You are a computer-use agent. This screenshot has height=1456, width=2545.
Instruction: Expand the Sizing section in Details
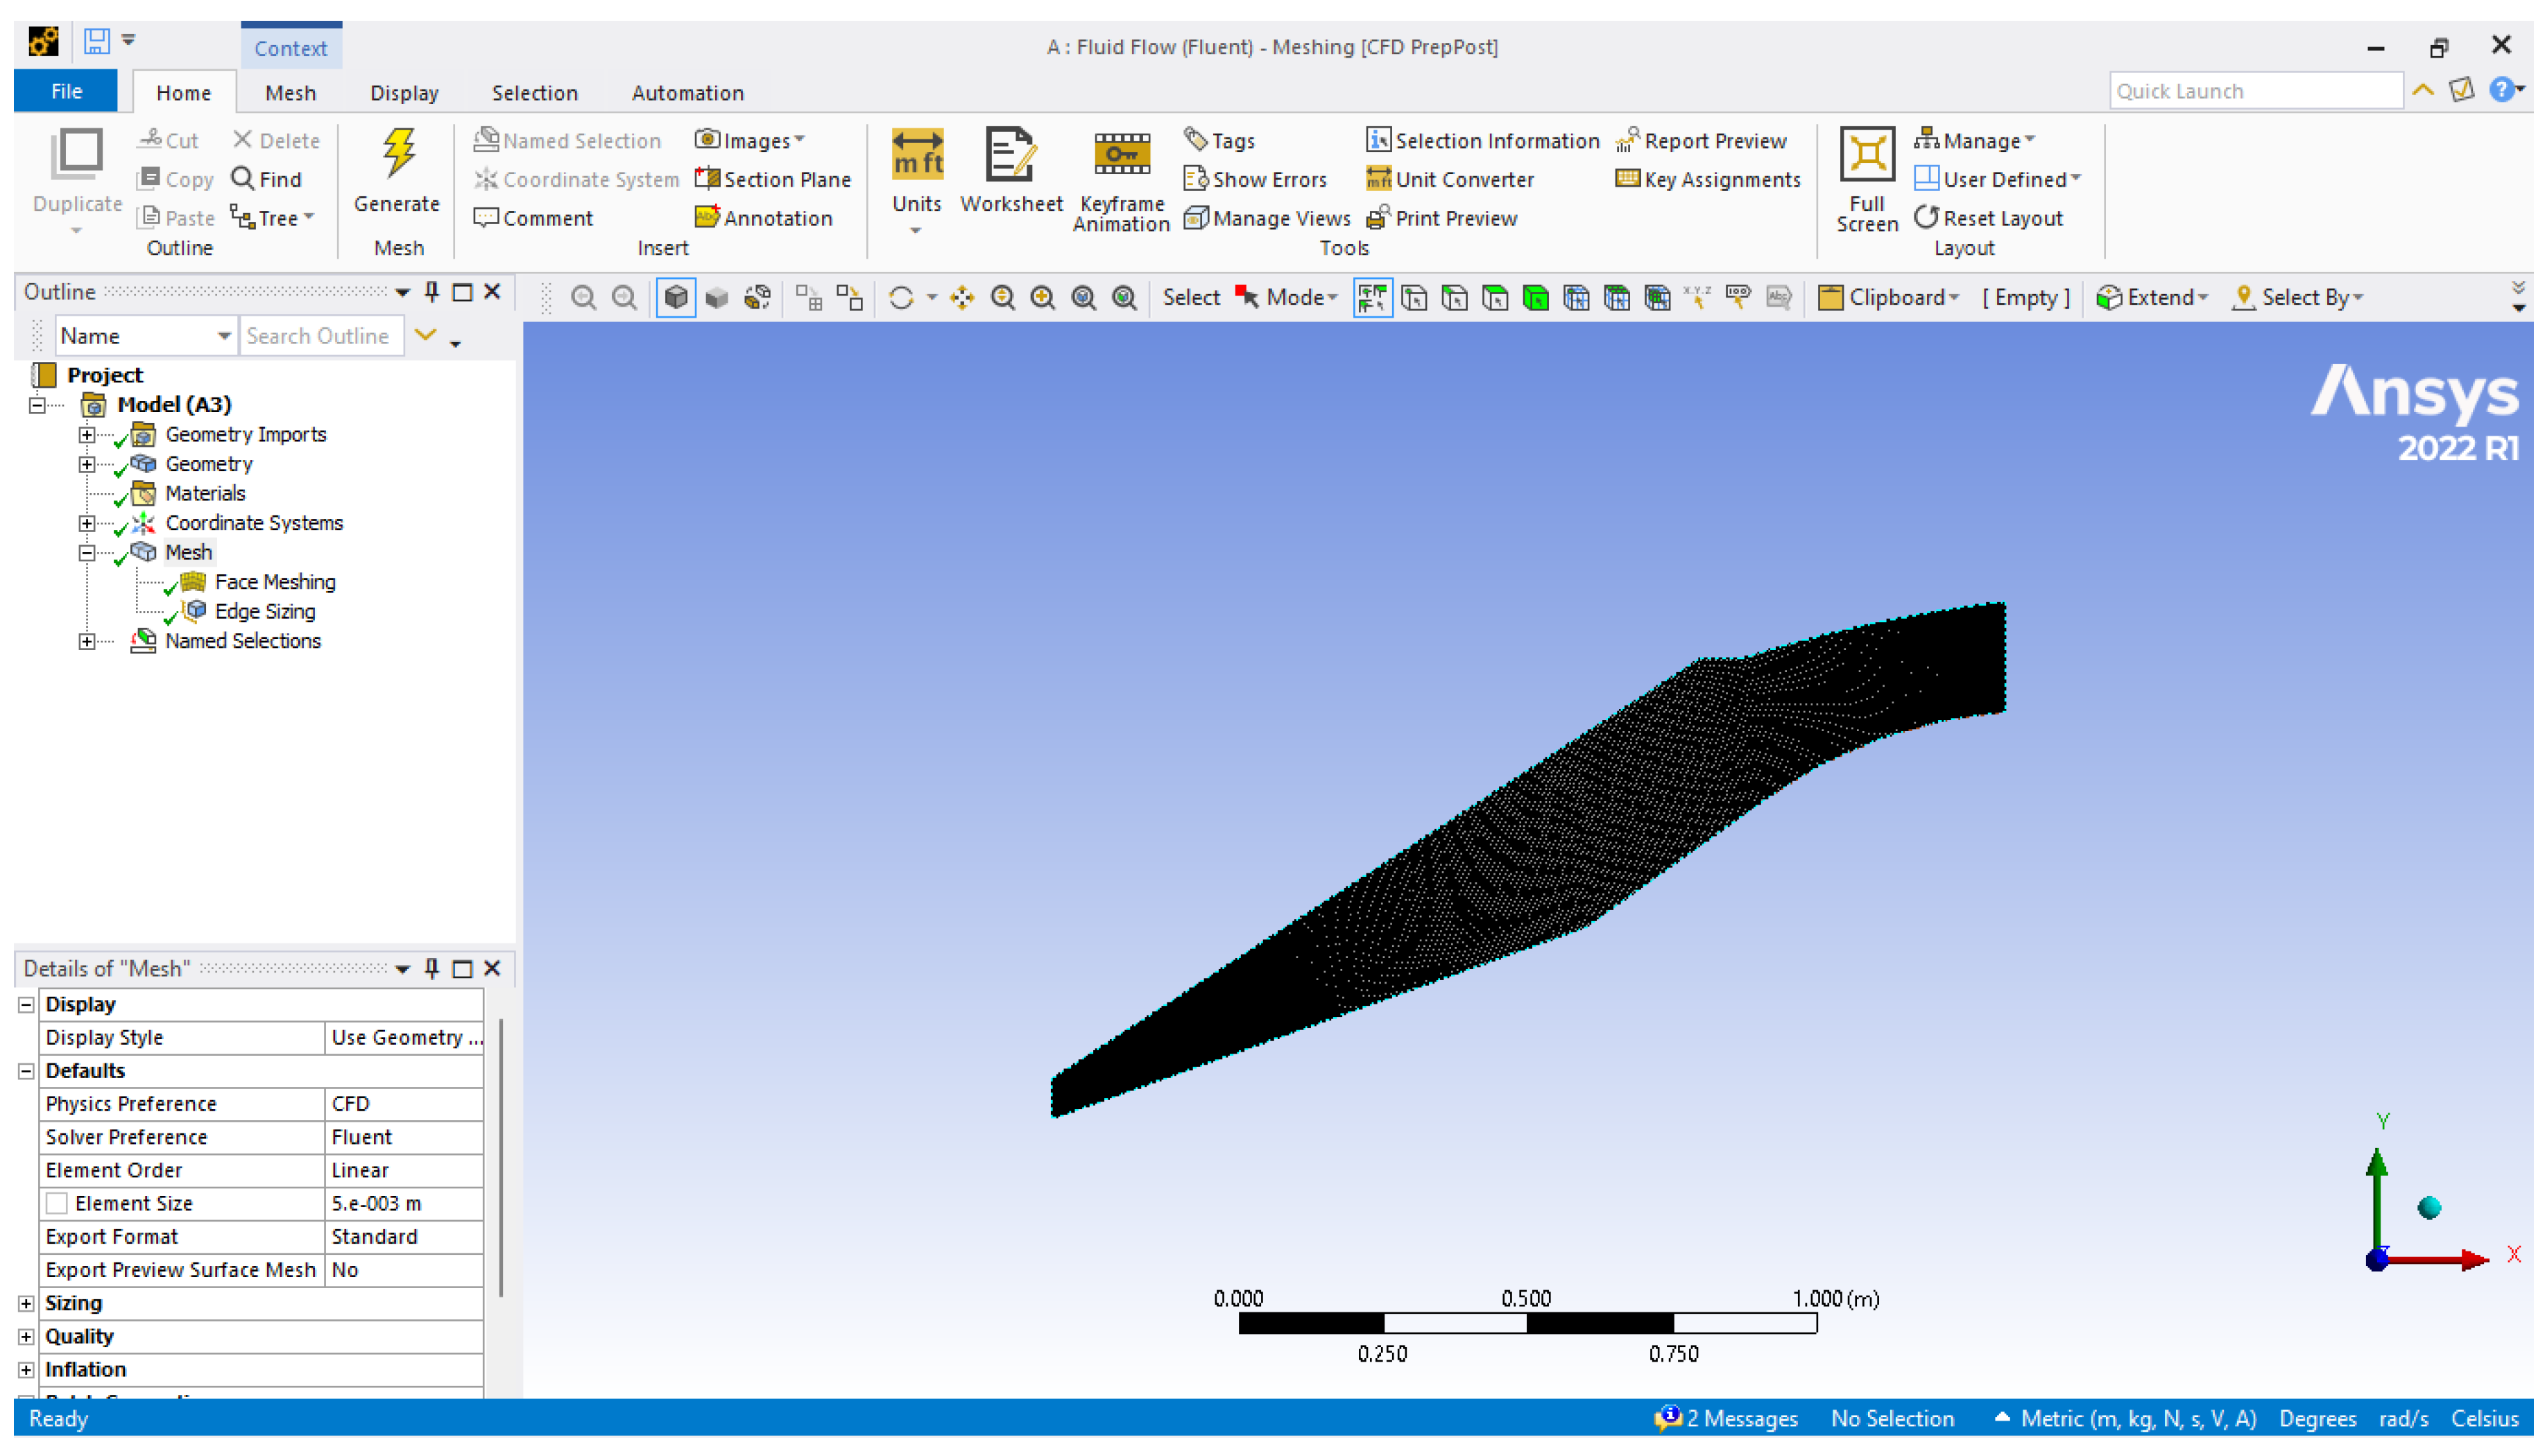27,1303
